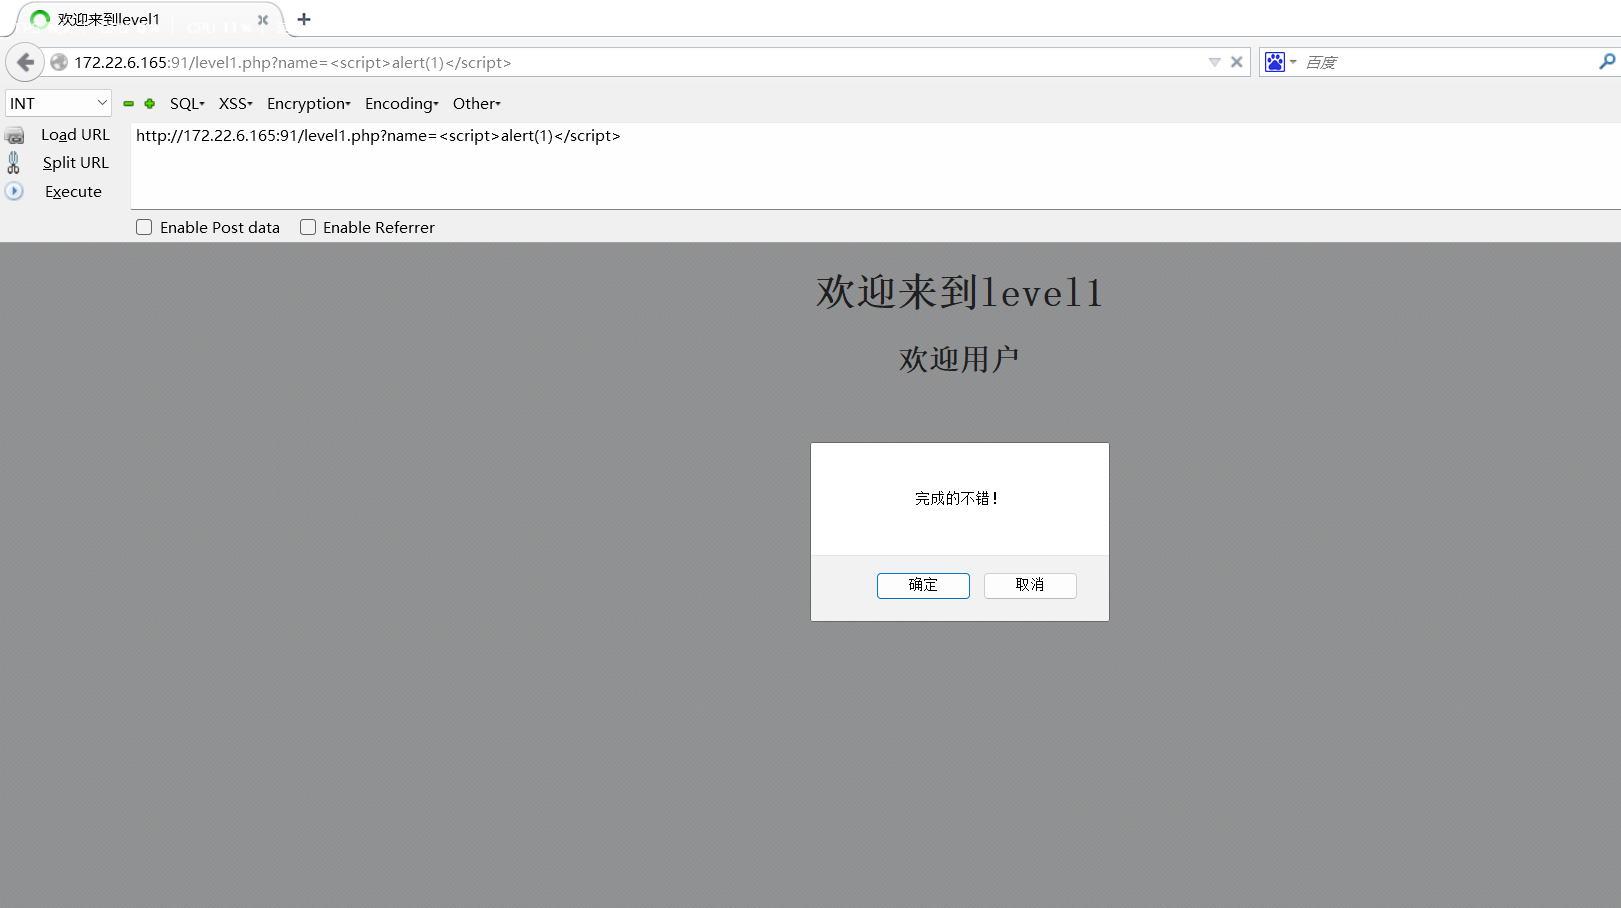
Task: Open the Baidu search engine dropdown arrow
Action: [x=1293, y=62]
